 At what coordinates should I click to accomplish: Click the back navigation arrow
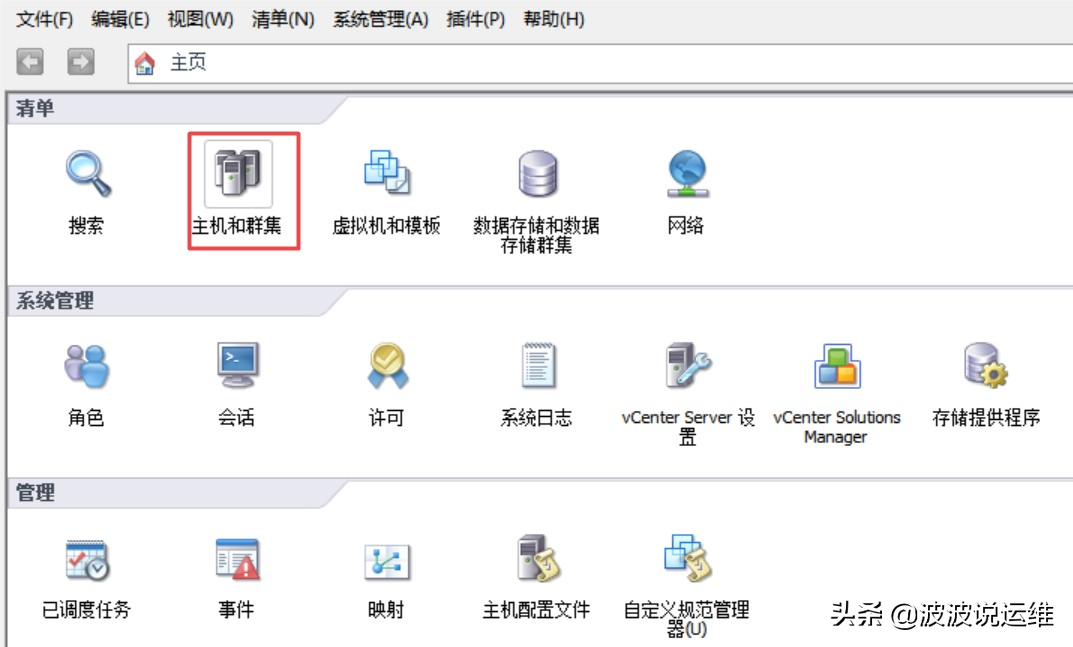pos(29,62)
